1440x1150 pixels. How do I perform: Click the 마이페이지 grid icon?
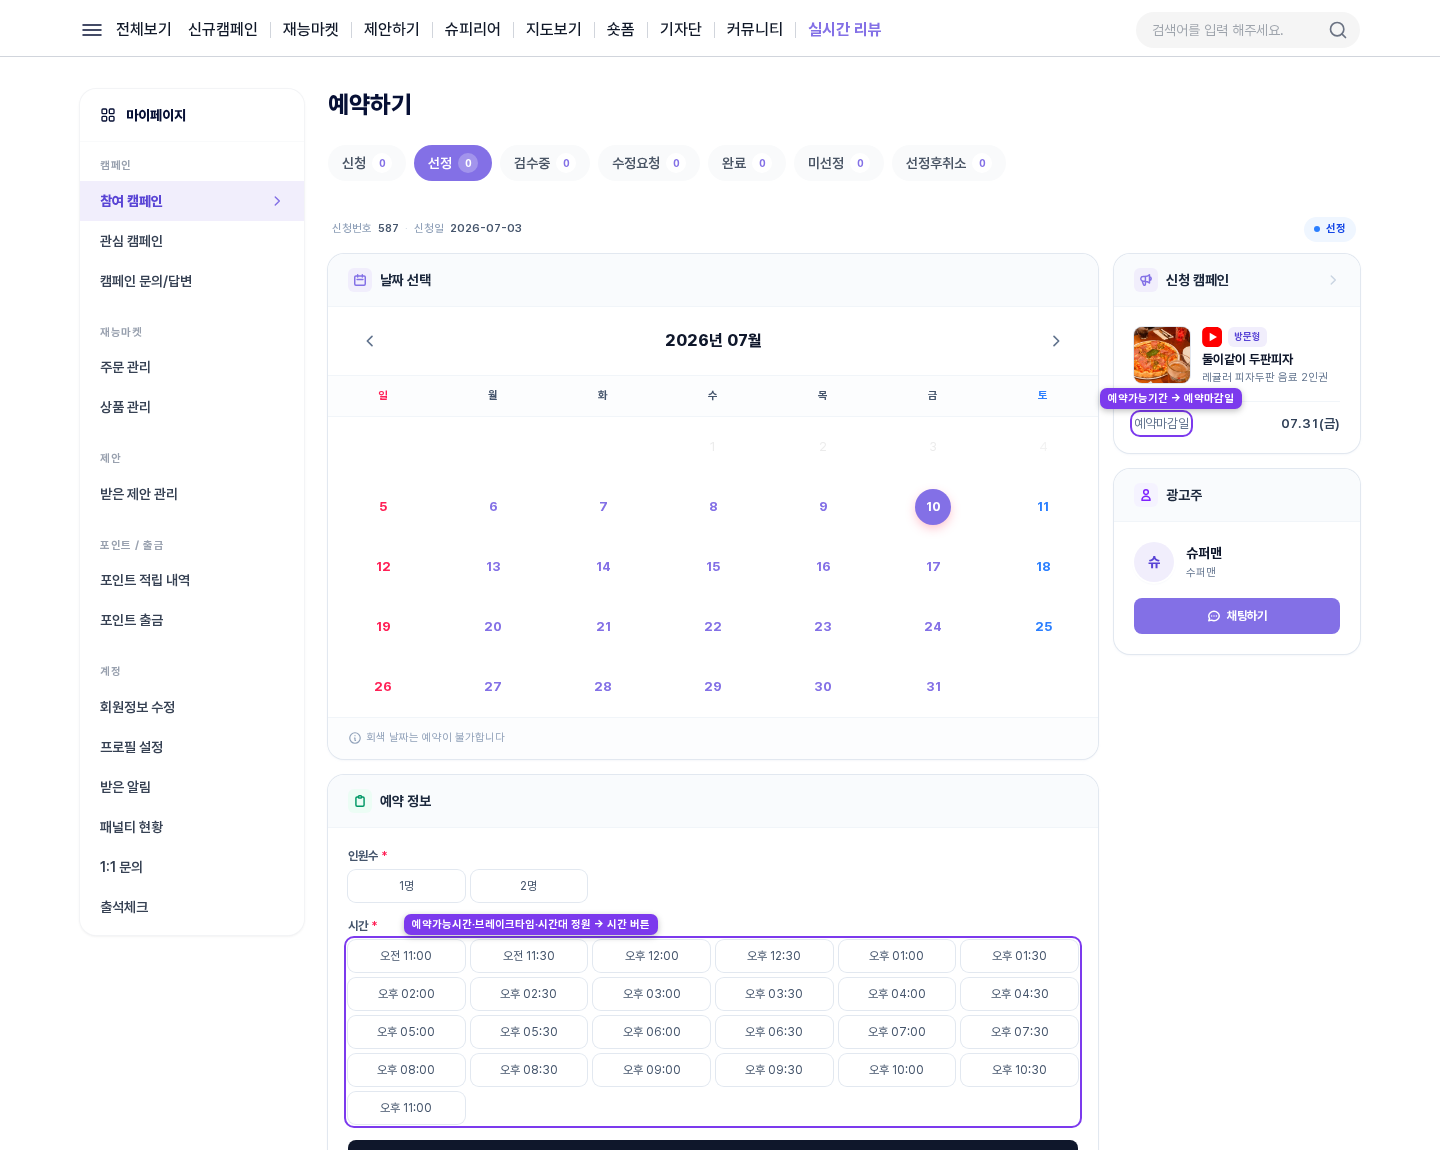tap(108, 115)
